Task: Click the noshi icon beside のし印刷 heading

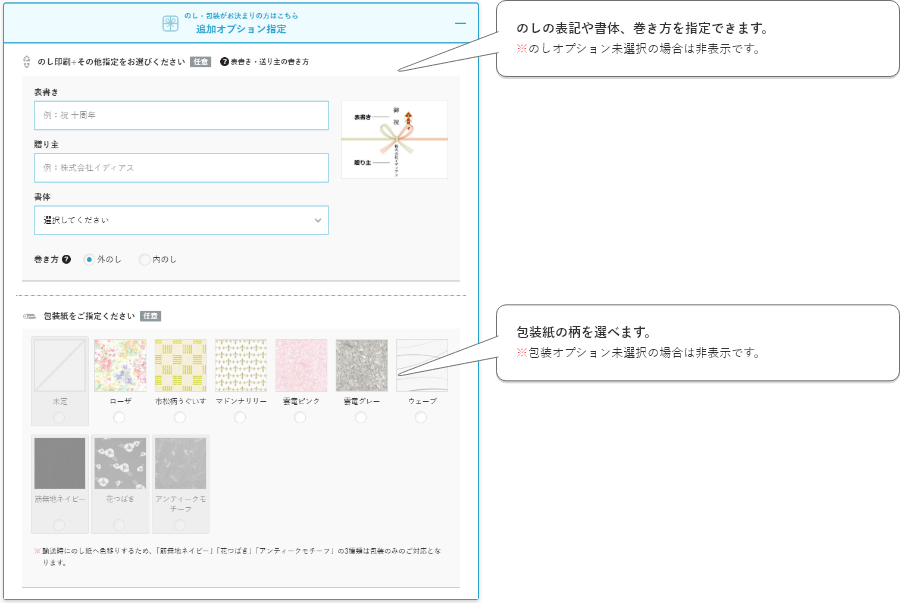Action: pos(27,62)
